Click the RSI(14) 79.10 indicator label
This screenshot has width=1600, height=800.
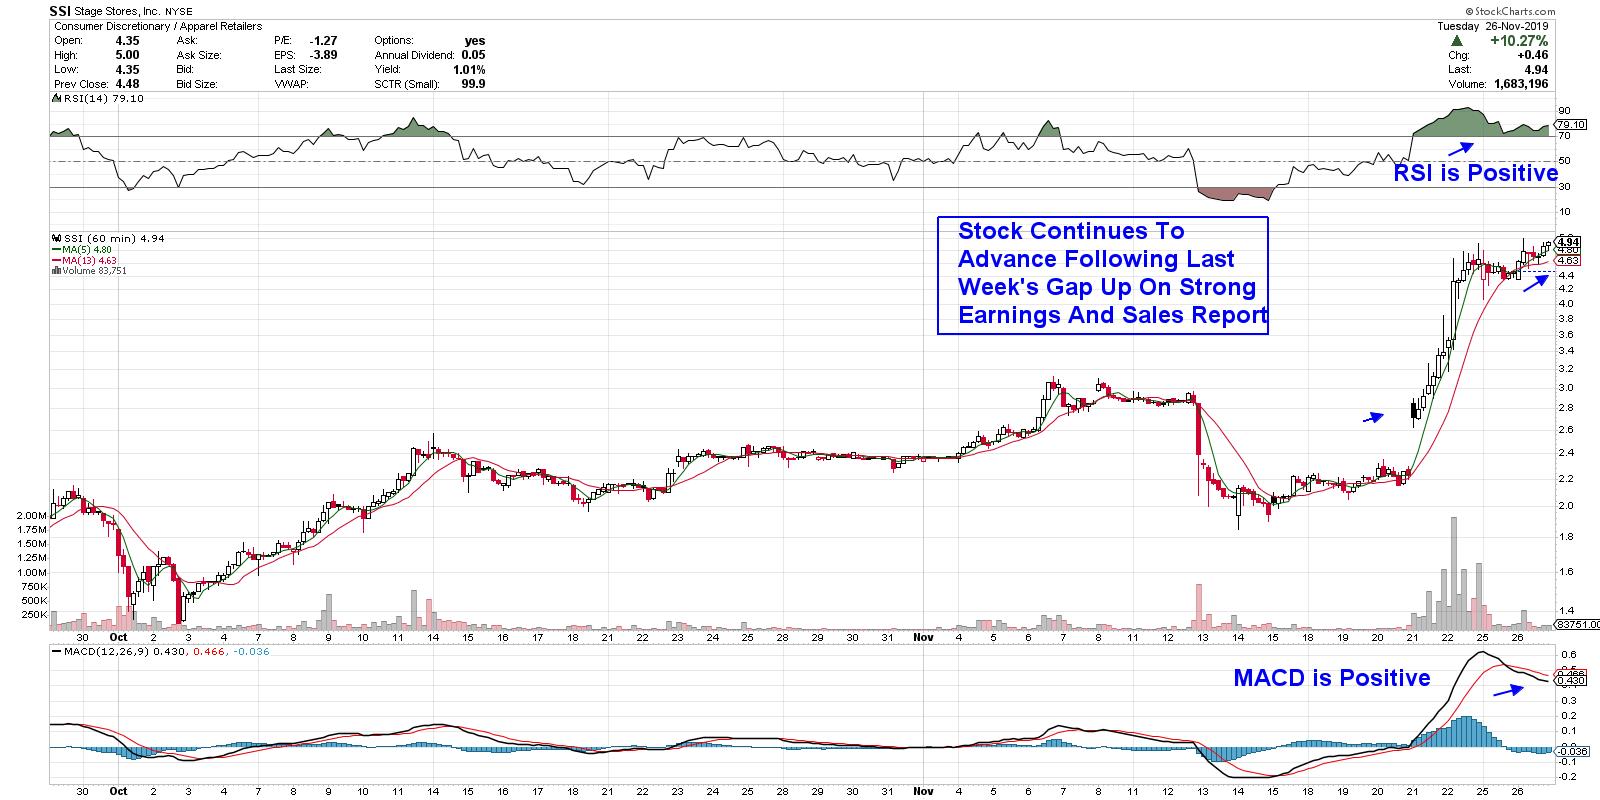tap(98, 98)
